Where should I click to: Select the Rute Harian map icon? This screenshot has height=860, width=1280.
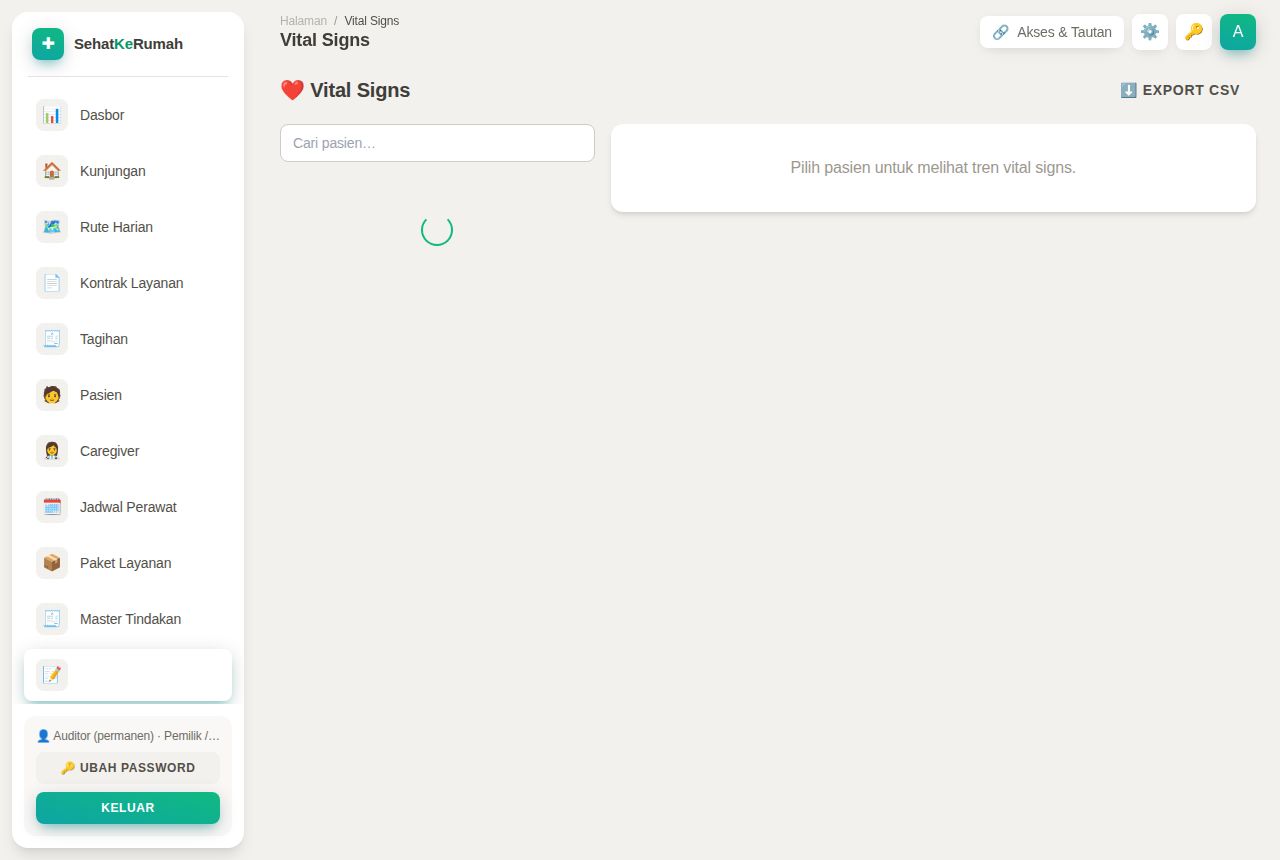52,227
